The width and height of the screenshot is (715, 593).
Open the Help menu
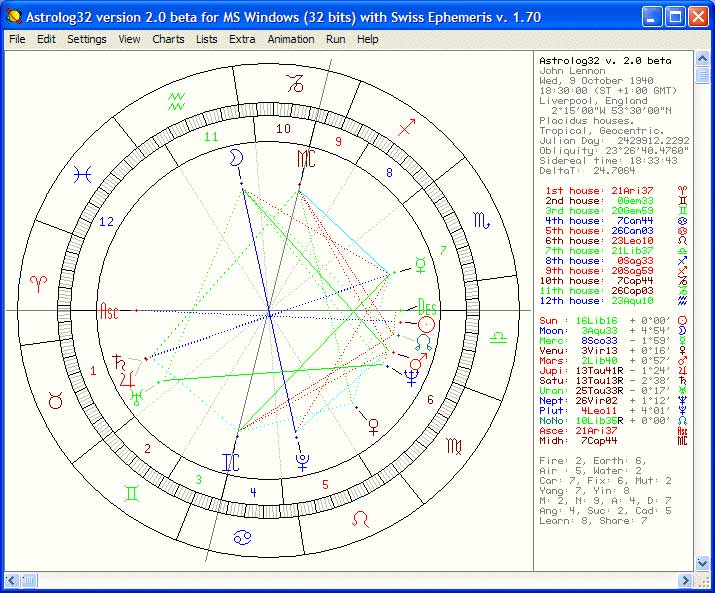click(368, 39)
